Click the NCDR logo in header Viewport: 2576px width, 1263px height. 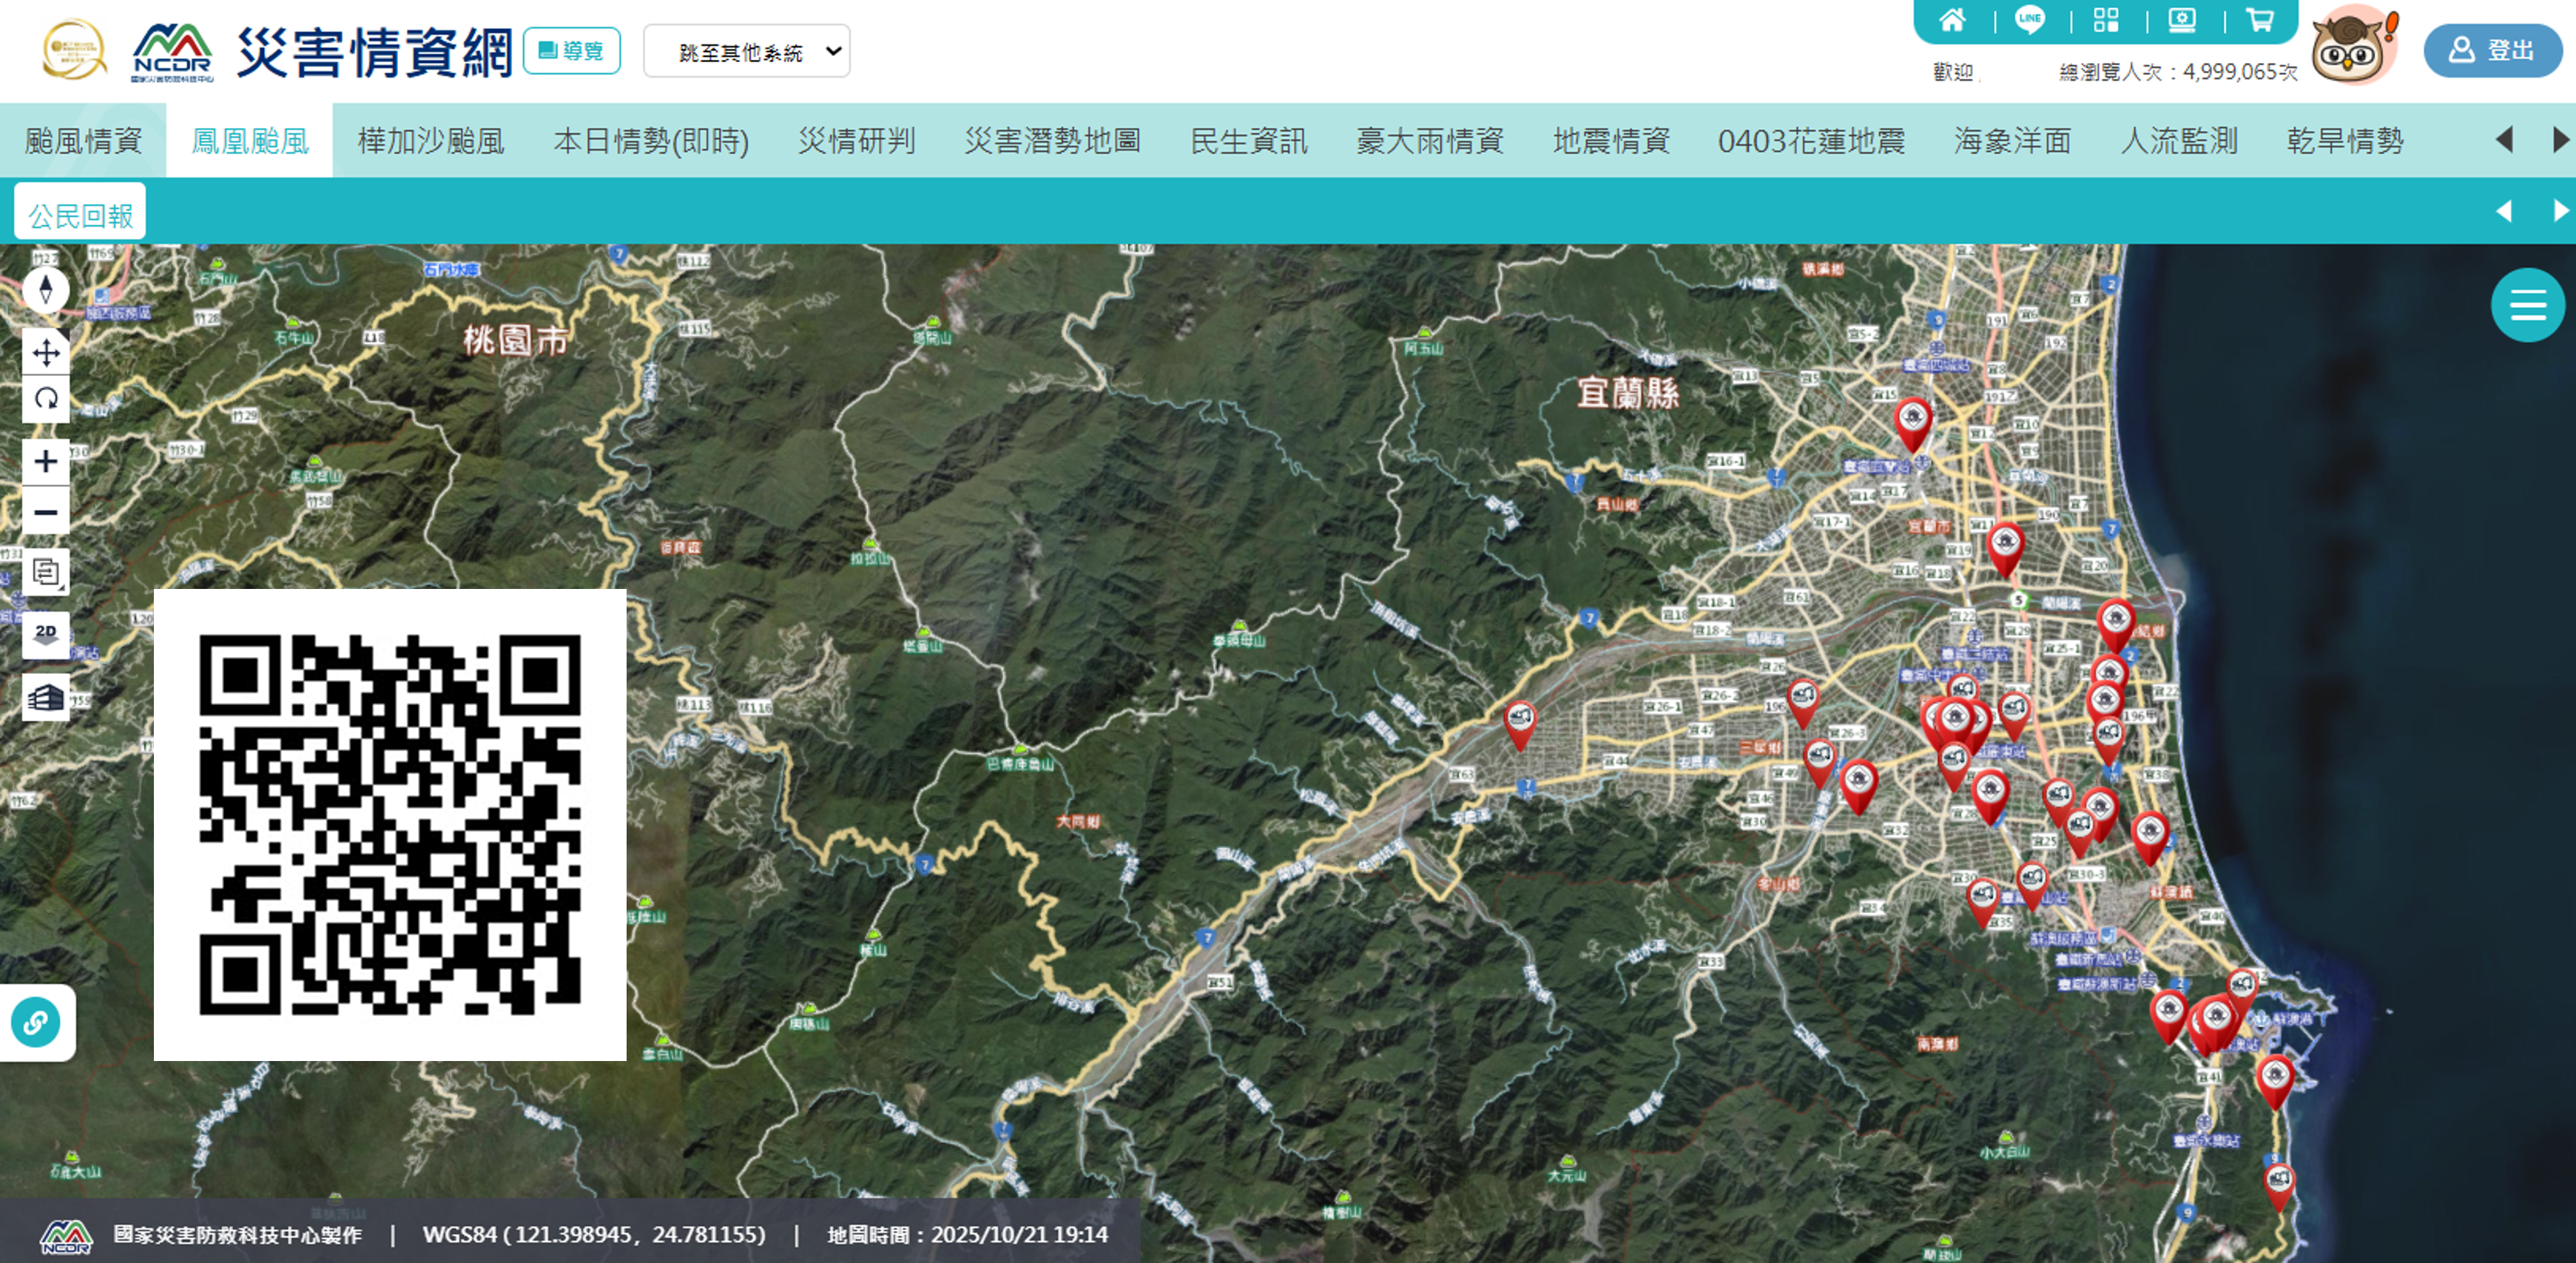coord(172,52)
